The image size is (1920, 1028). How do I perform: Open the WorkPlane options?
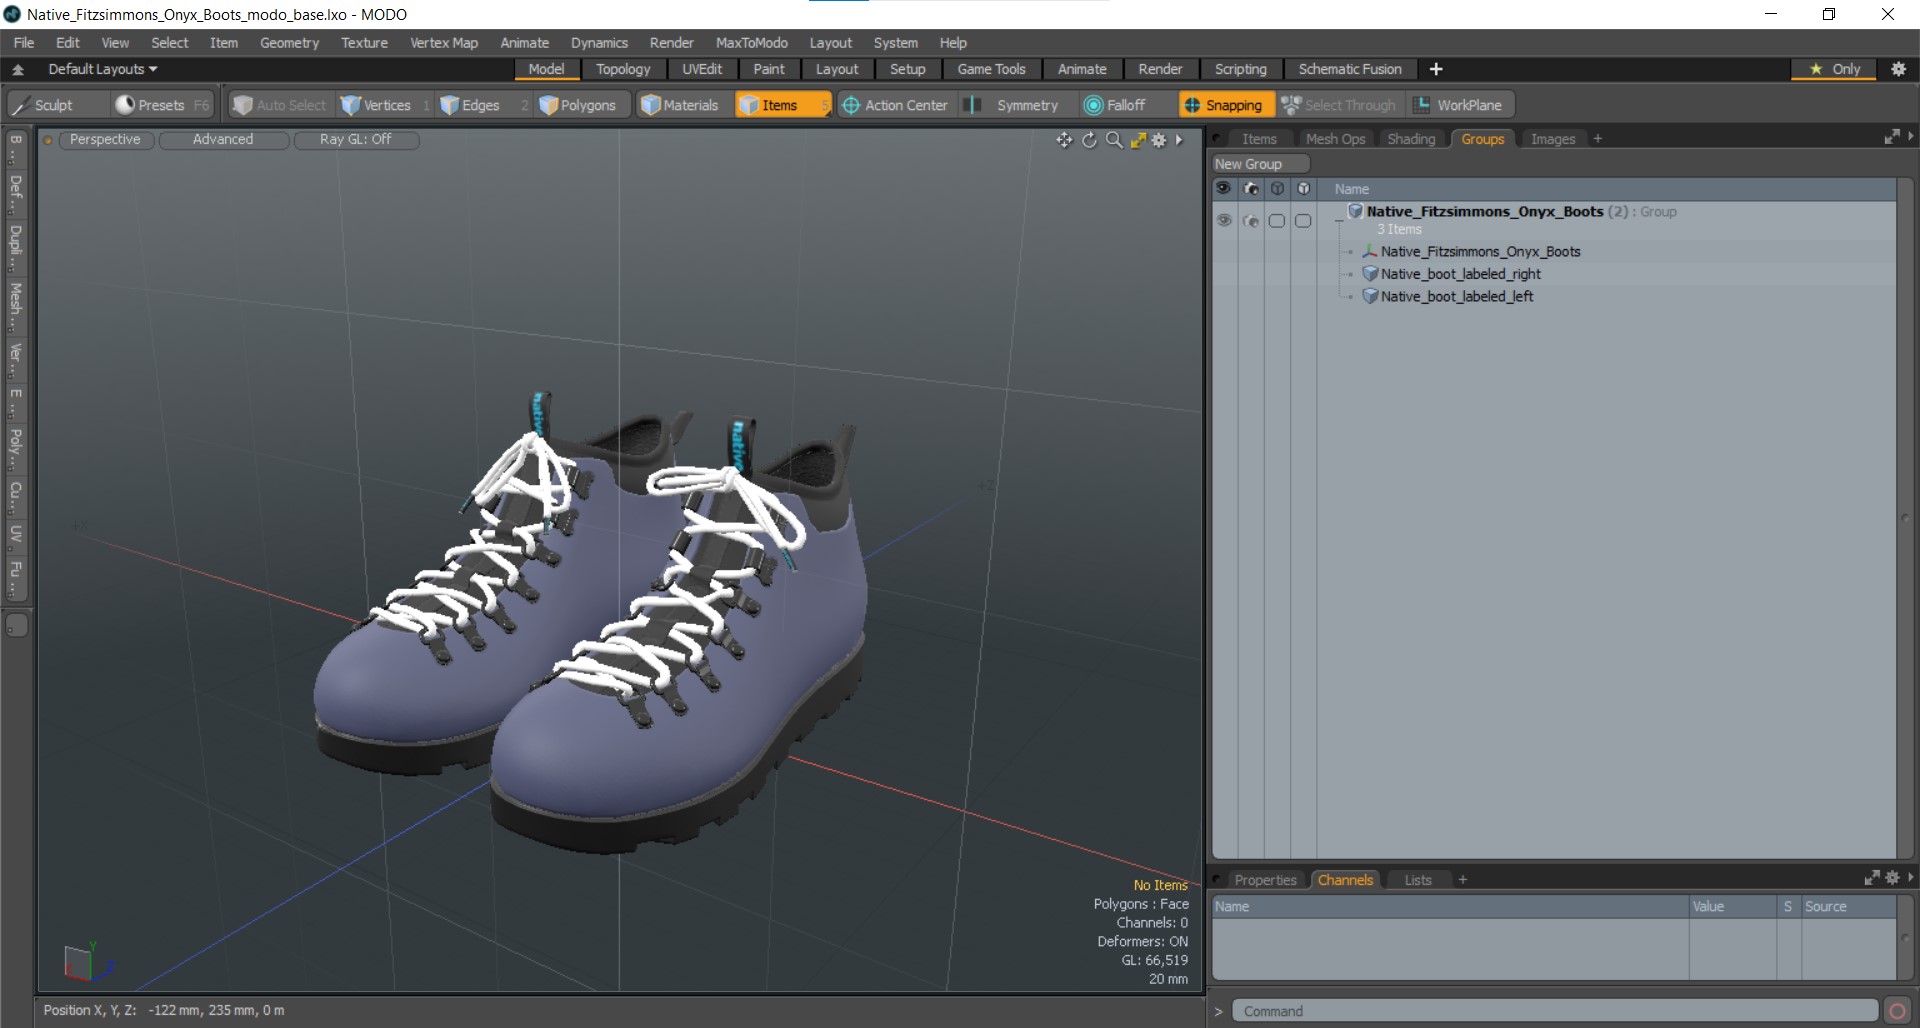[1458, 105]
